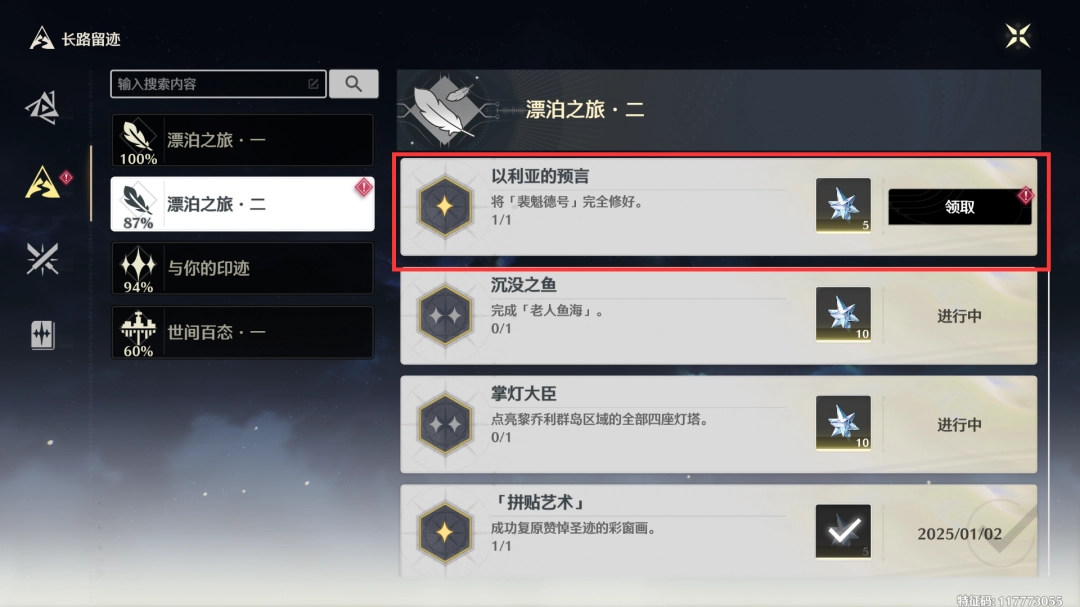Click the hexagon badge of 沉没之鱼
This screenshot has height=607, width=1080.
click(446, 315)
